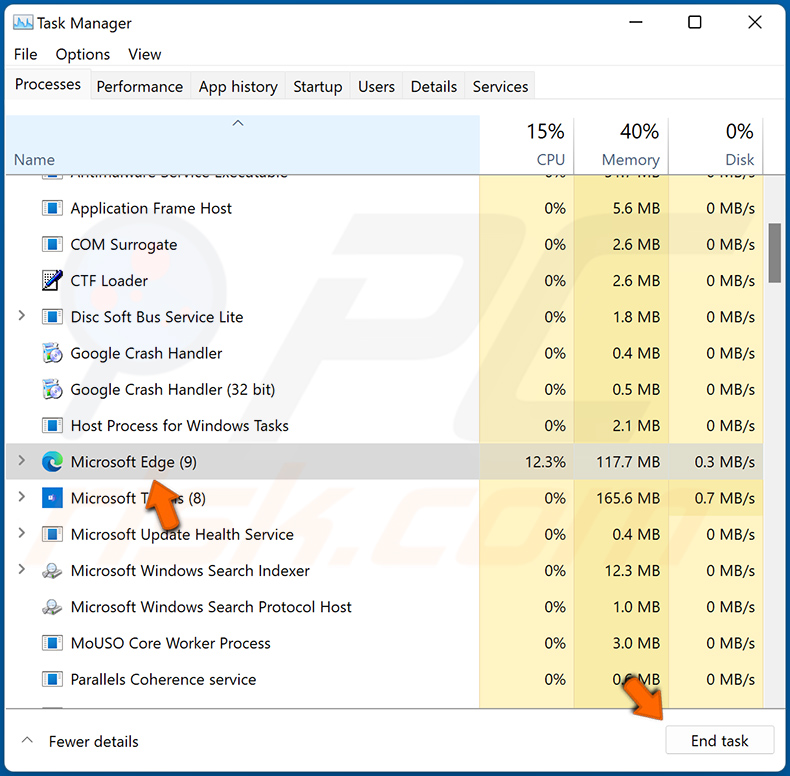Click the vertical scrollbar thumb
This screenshot has height=776, width=790.
(x=774, y=253)
